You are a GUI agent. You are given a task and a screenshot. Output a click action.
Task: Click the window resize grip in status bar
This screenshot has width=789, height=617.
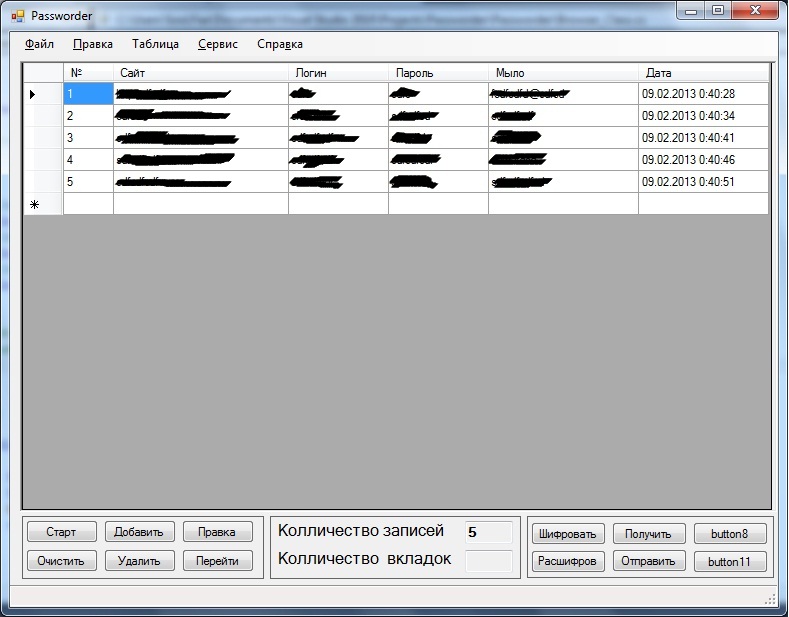[x=770, y=598]
